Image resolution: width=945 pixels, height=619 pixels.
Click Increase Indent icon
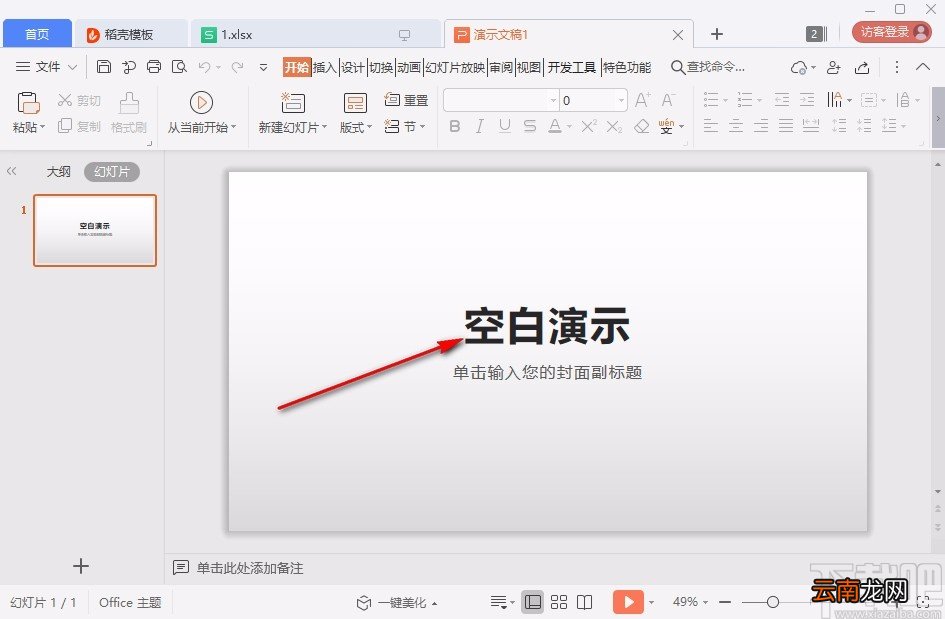pyautogui.click(x=807, y=99)
